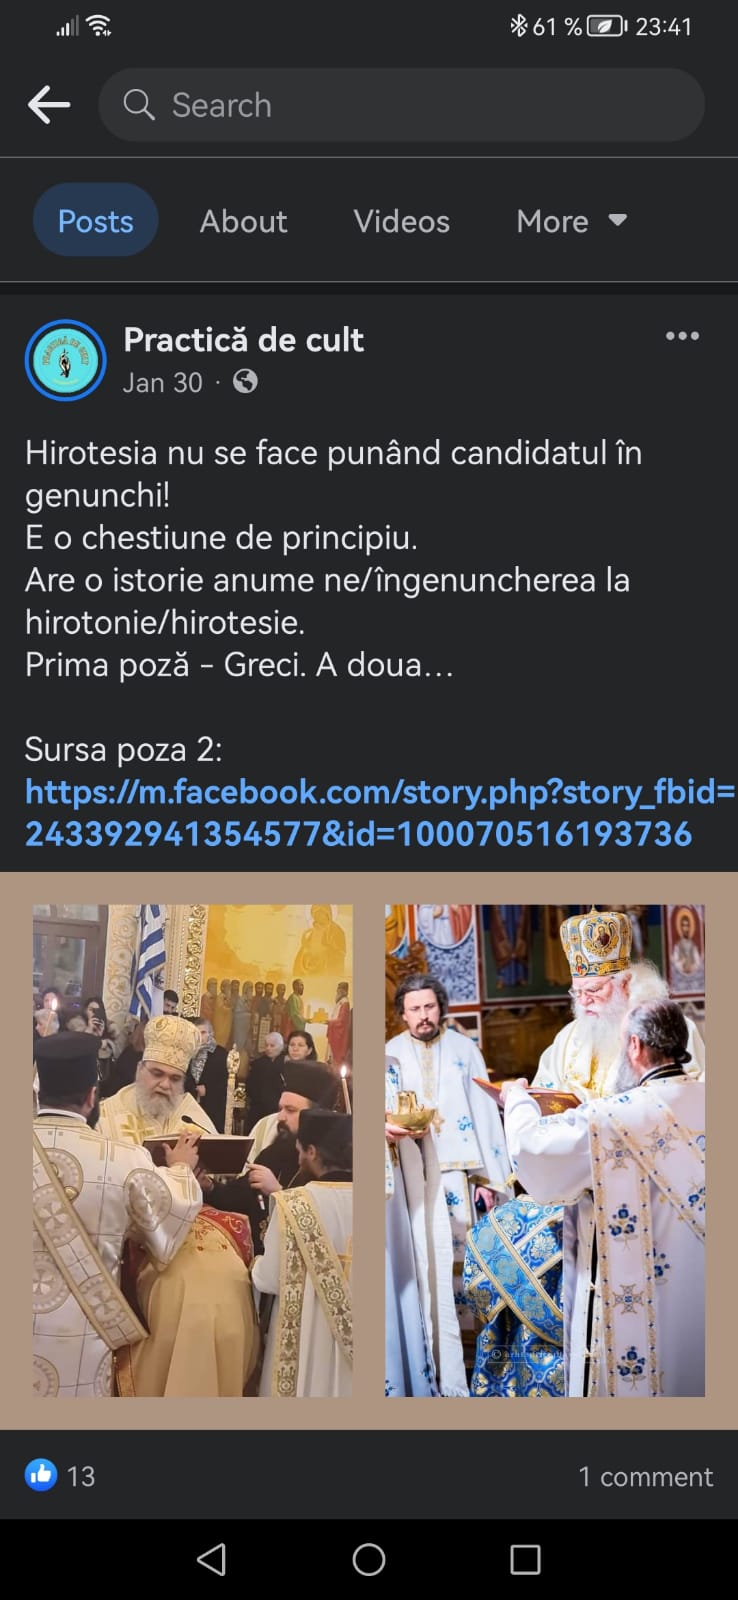The height and width of the screenshot is (1600, 738).
Task: Select the Posts tab
Action: (x=95, y=221)
